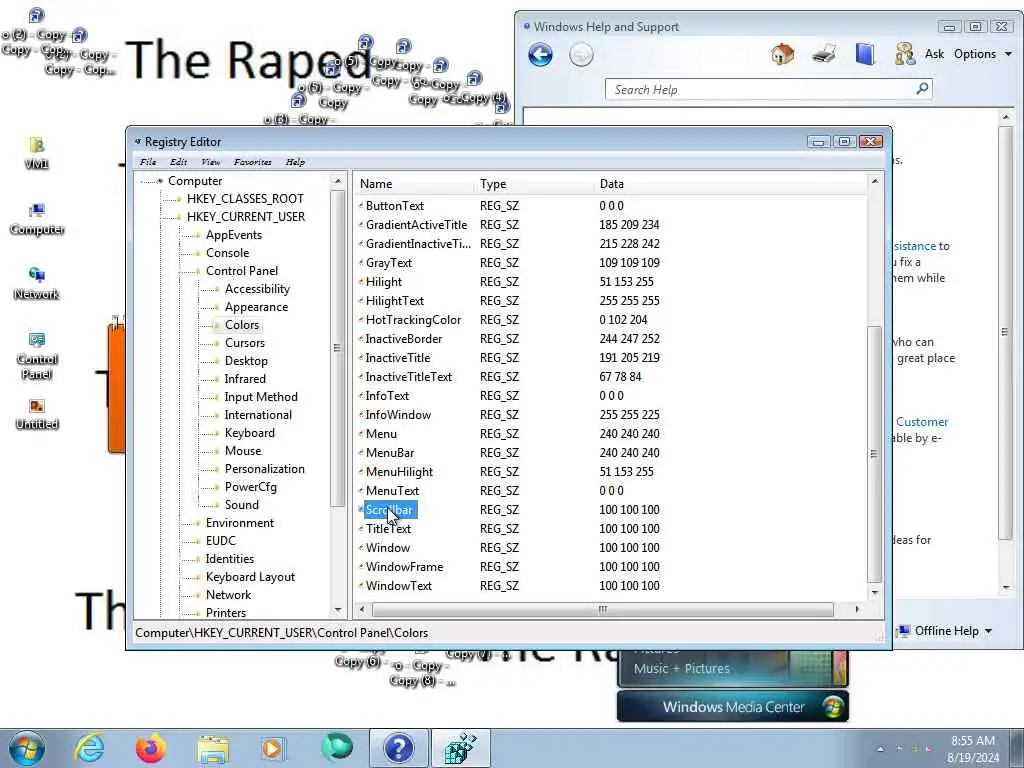Select the GradientActiveTitle value

point(416,225)
